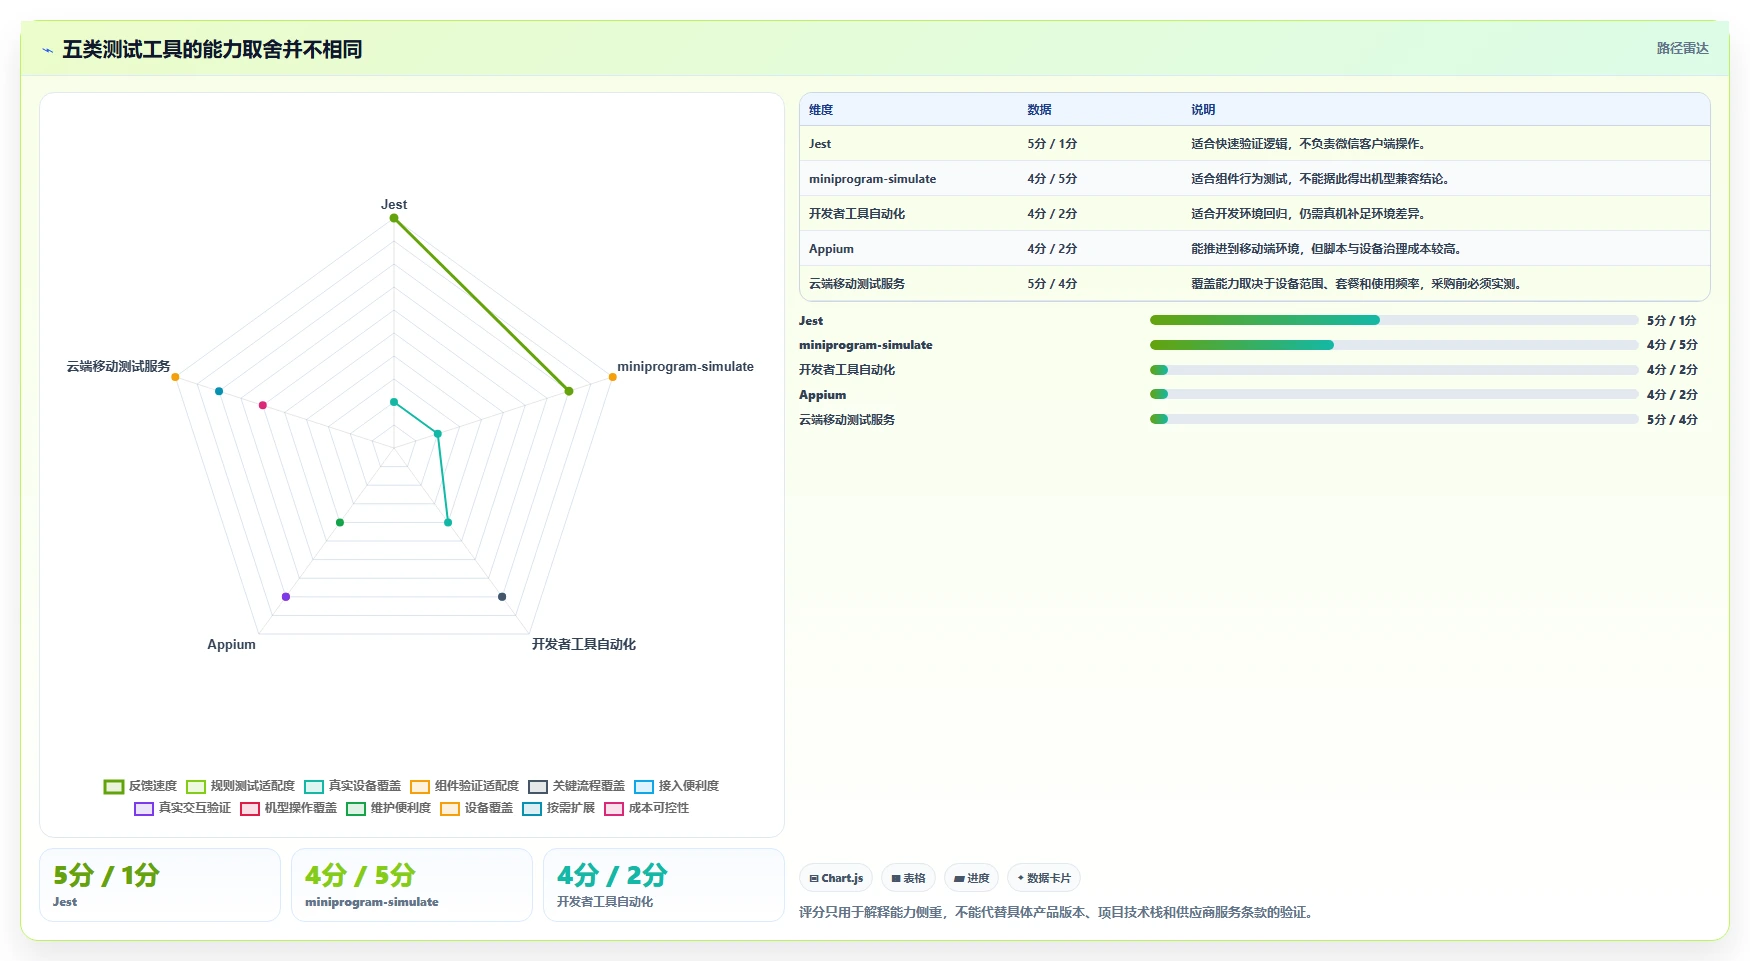Open the 4分 / 2分 开发者工具自动化 data card

[664, 885]
